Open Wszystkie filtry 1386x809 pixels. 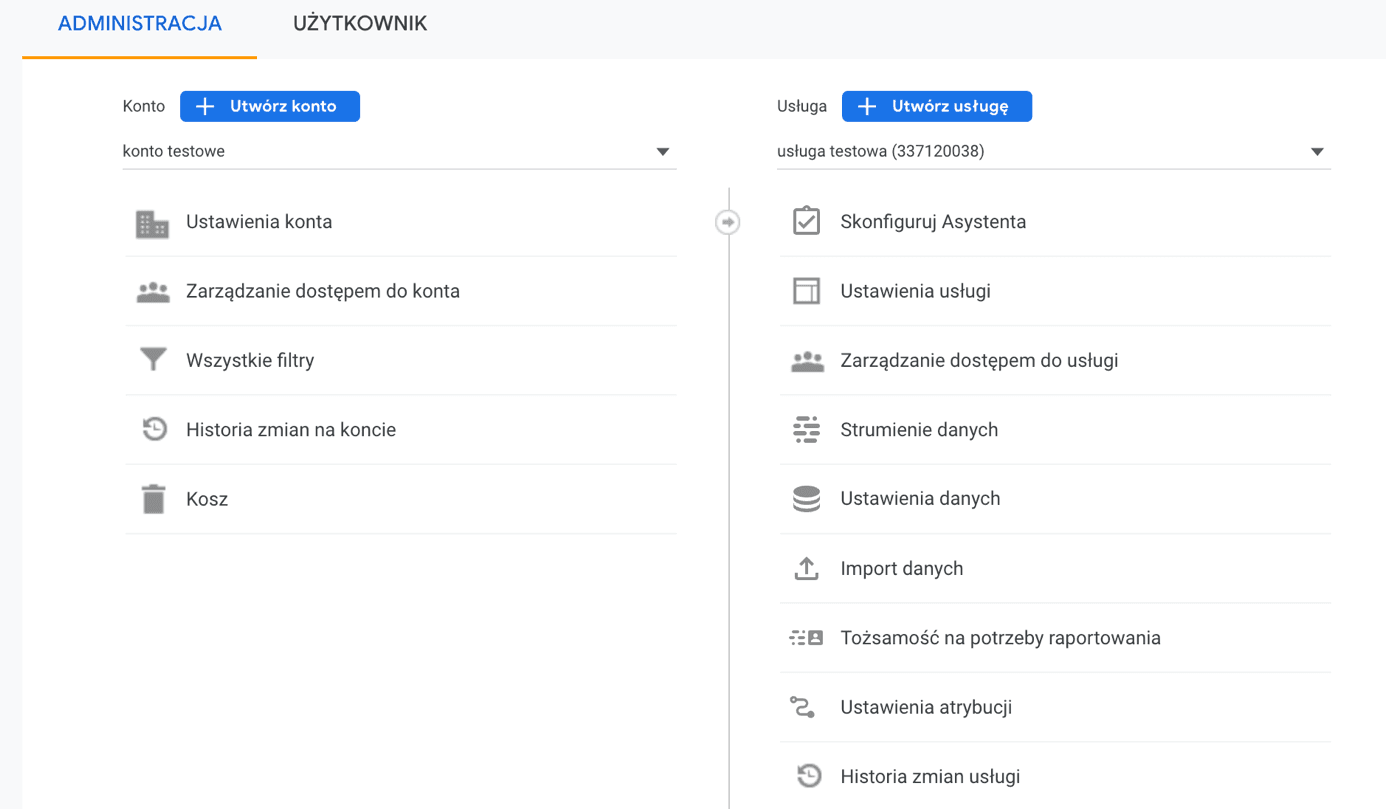pos(400,360)
